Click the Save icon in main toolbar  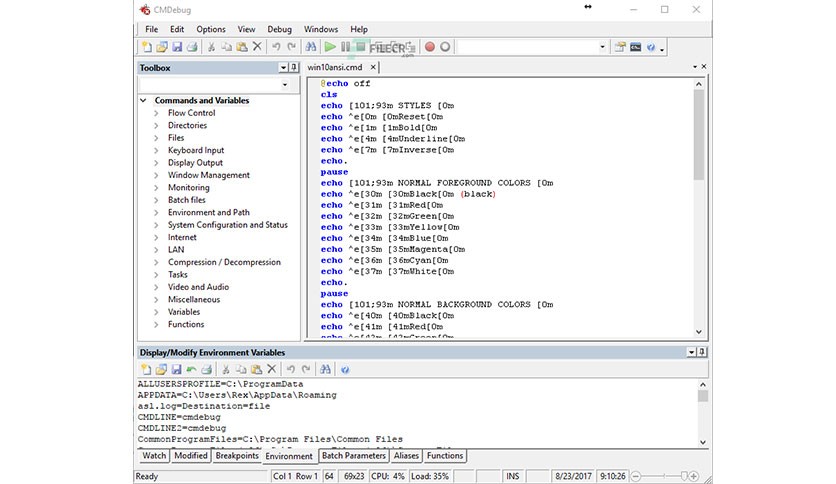(x=177, y=47)
